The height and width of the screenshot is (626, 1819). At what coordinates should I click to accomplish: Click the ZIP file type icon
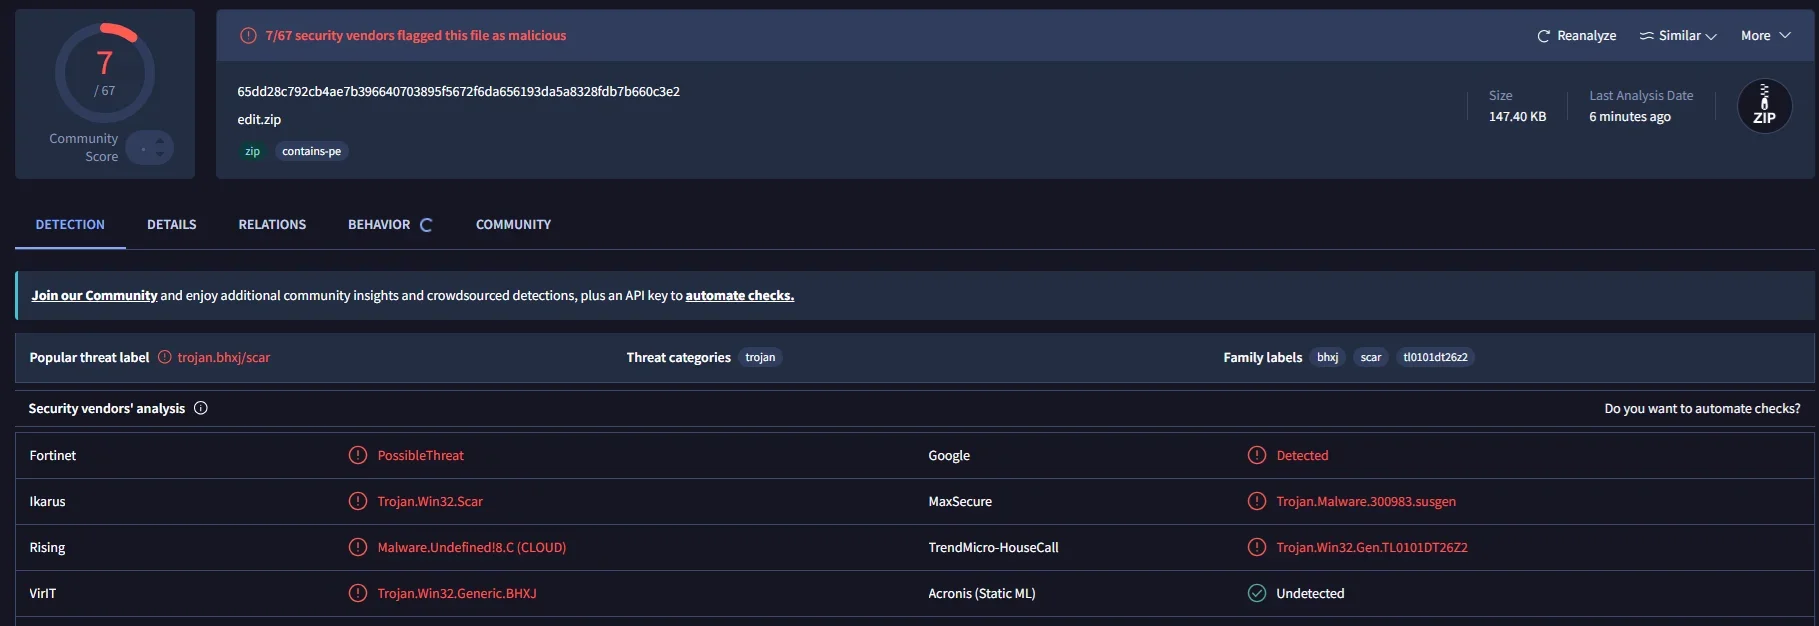[1764, 105]
